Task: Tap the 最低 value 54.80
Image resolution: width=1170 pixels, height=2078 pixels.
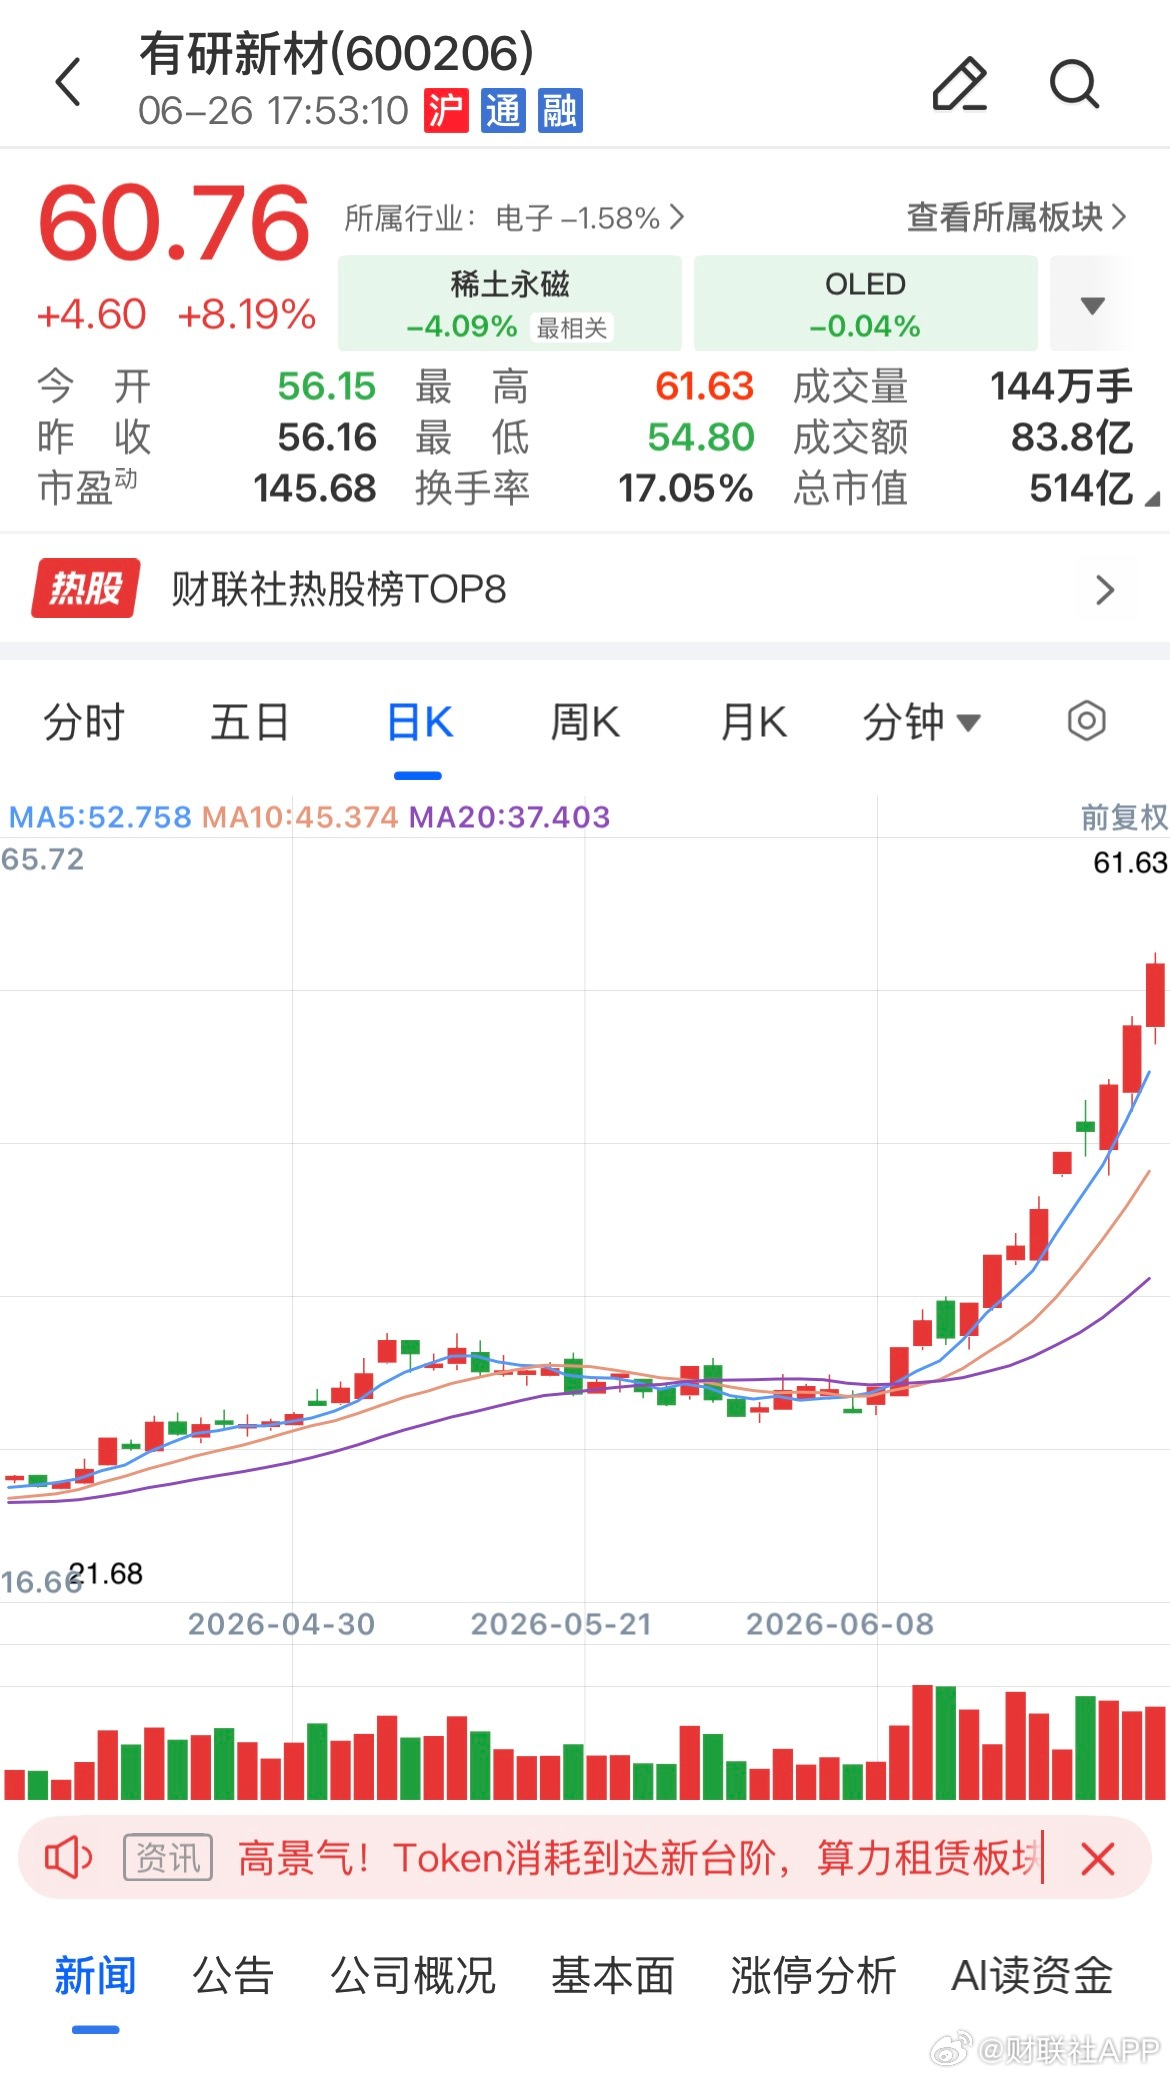Action: pos(701,437)
